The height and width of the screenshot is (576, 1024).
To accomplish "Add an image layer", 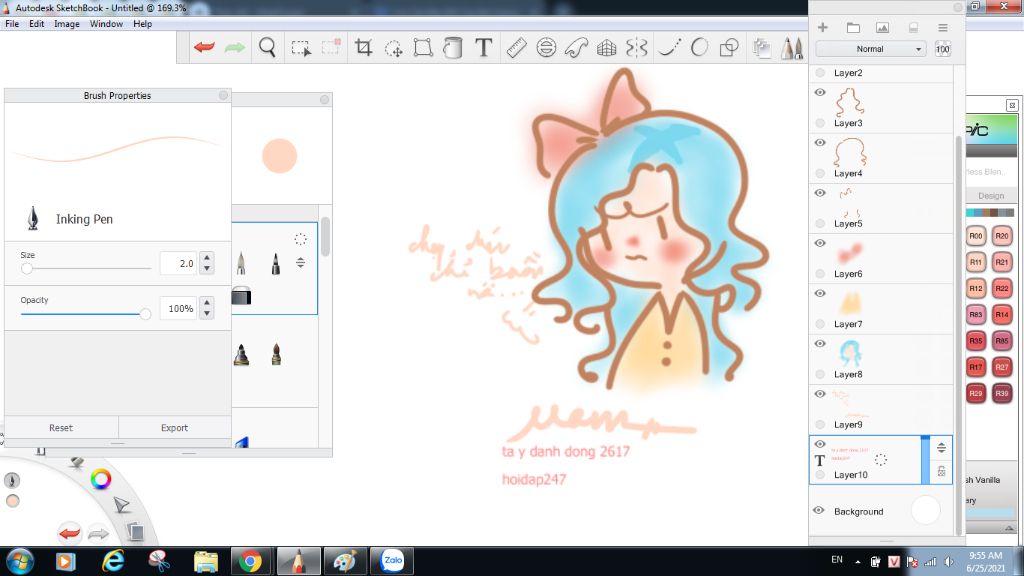I will tap(882, 27).
